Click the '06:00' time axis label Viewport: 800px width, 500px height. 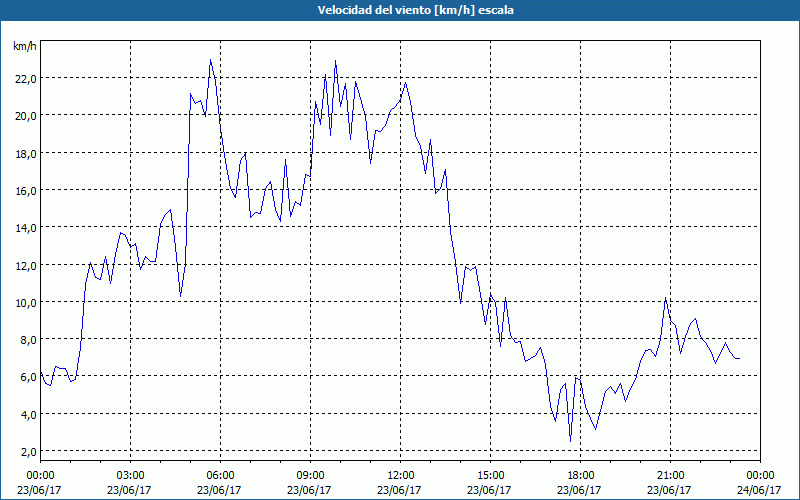[x=220, y=476]
